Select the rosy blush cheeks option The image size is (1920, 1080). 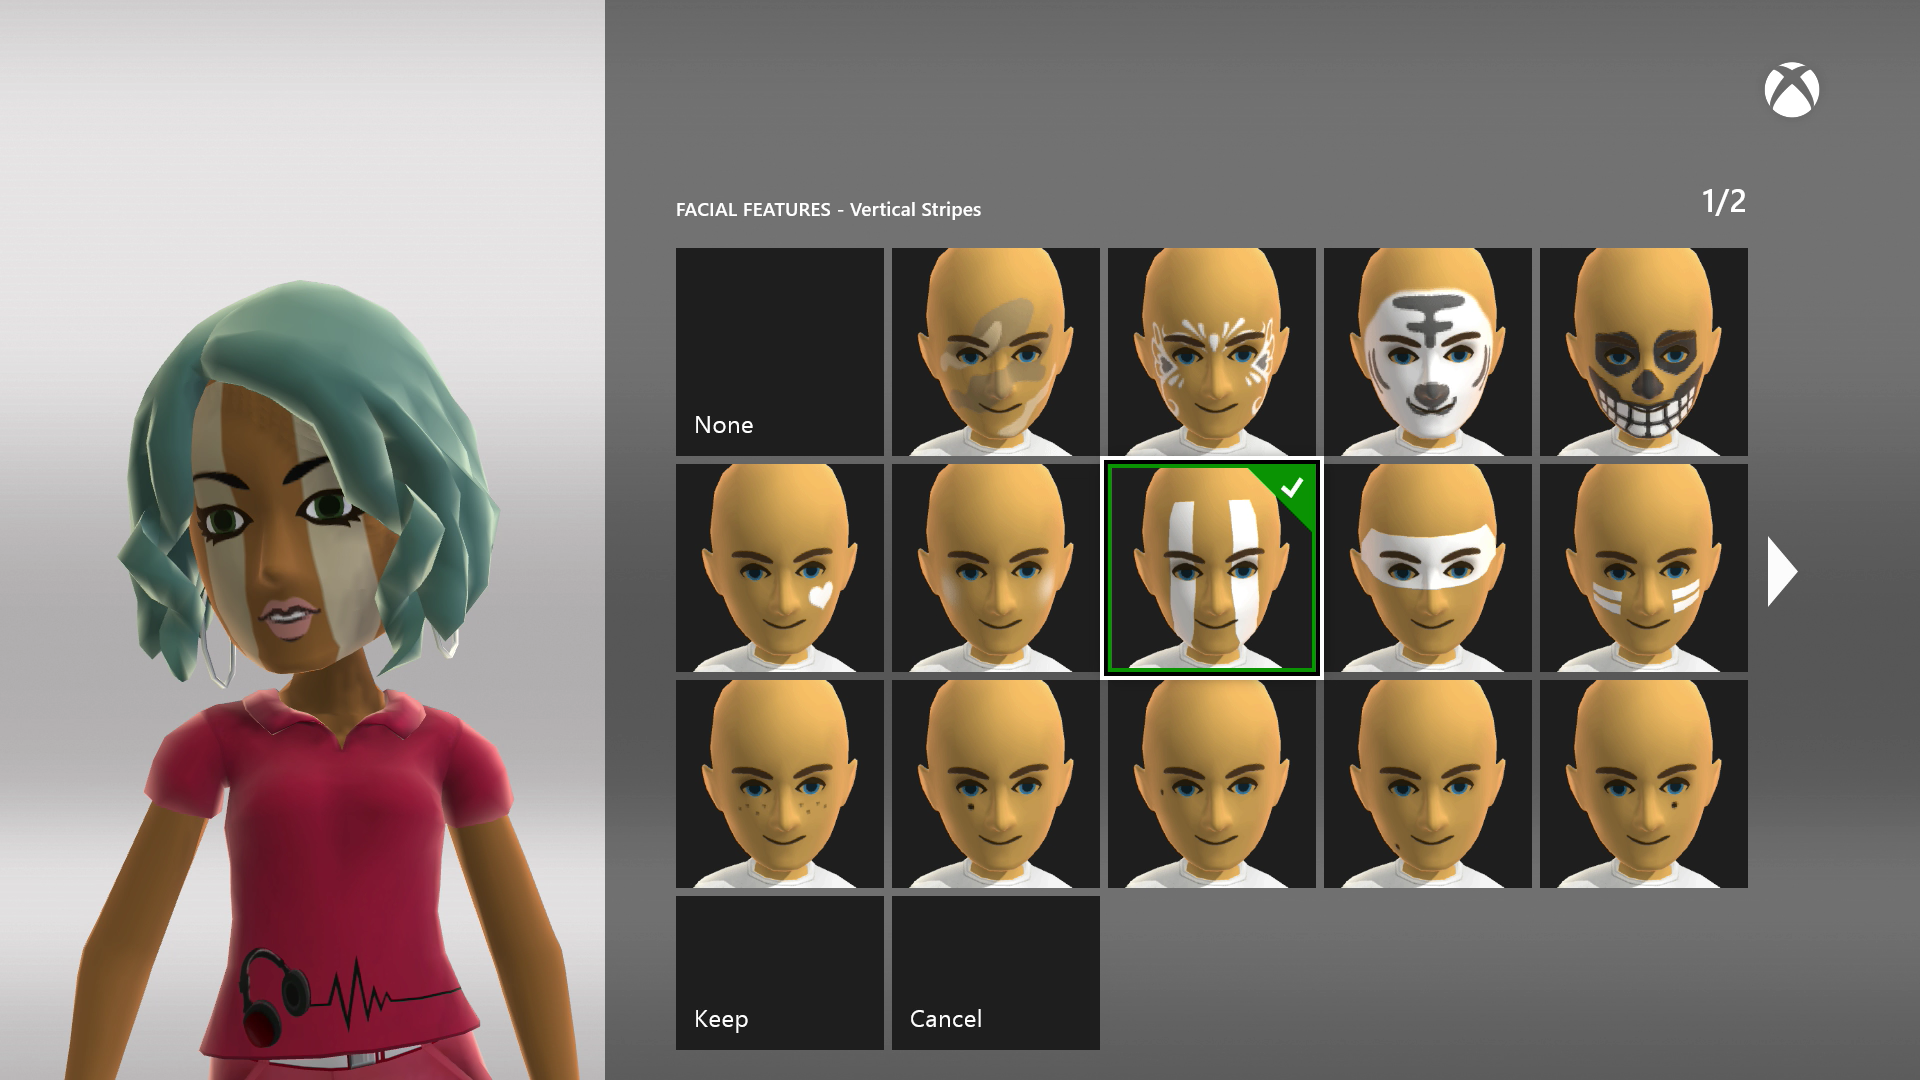pyautogui.click(x=995, y=568)
